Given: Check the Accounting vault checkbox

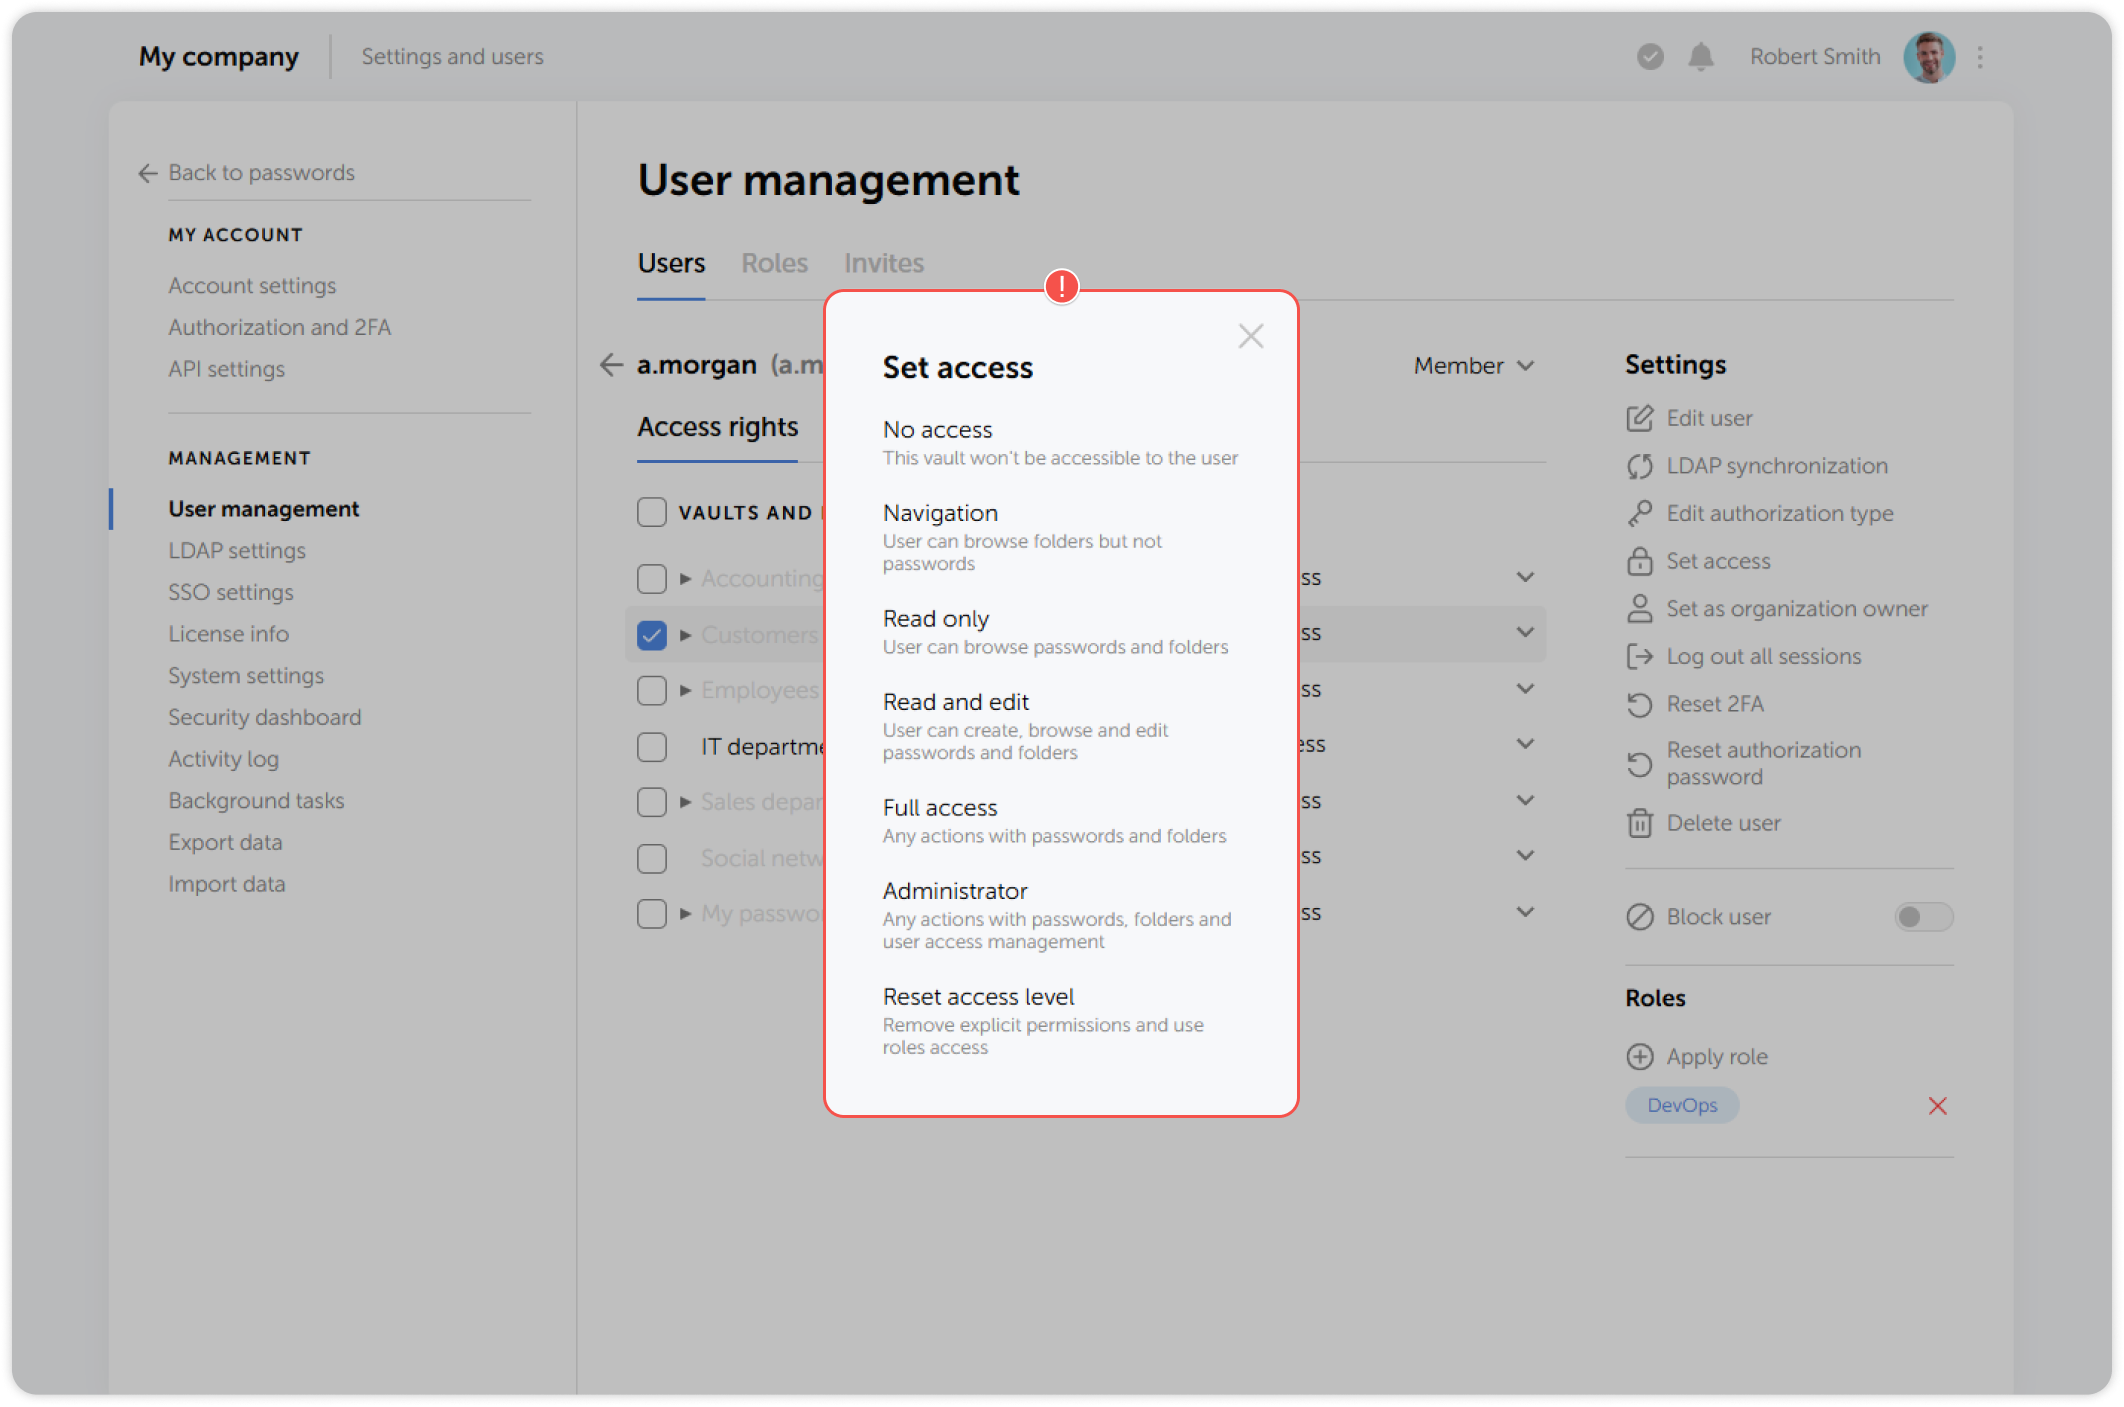Looking at the screenshot, I should click(651, 578).
